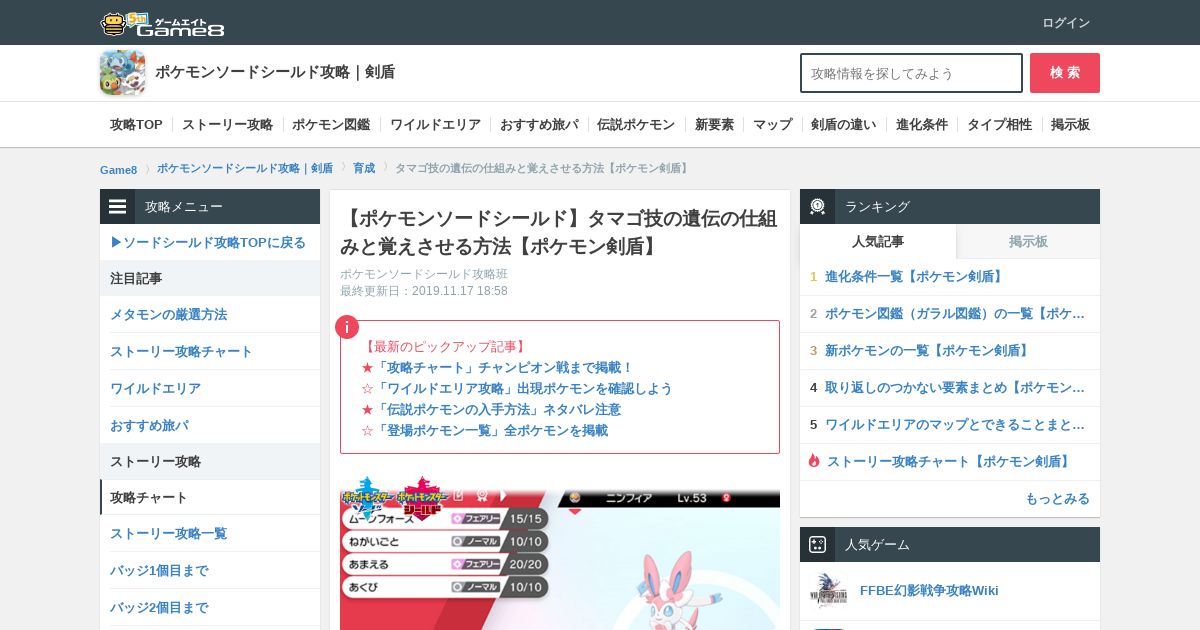Open 剣盾の違い navigation item
The width and height of the screenshot is (1200, 630).
pyautogui.click(x=843, y=125)
